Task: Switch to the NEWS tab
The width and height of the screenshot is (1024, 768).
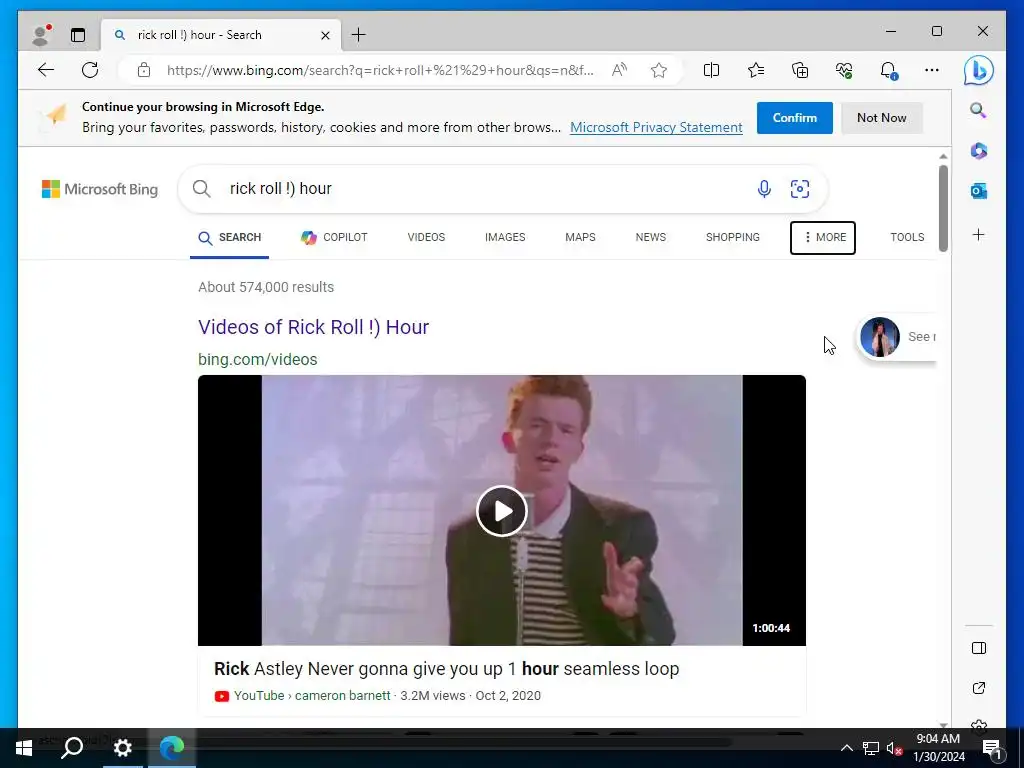Action: tap(650, 238)
